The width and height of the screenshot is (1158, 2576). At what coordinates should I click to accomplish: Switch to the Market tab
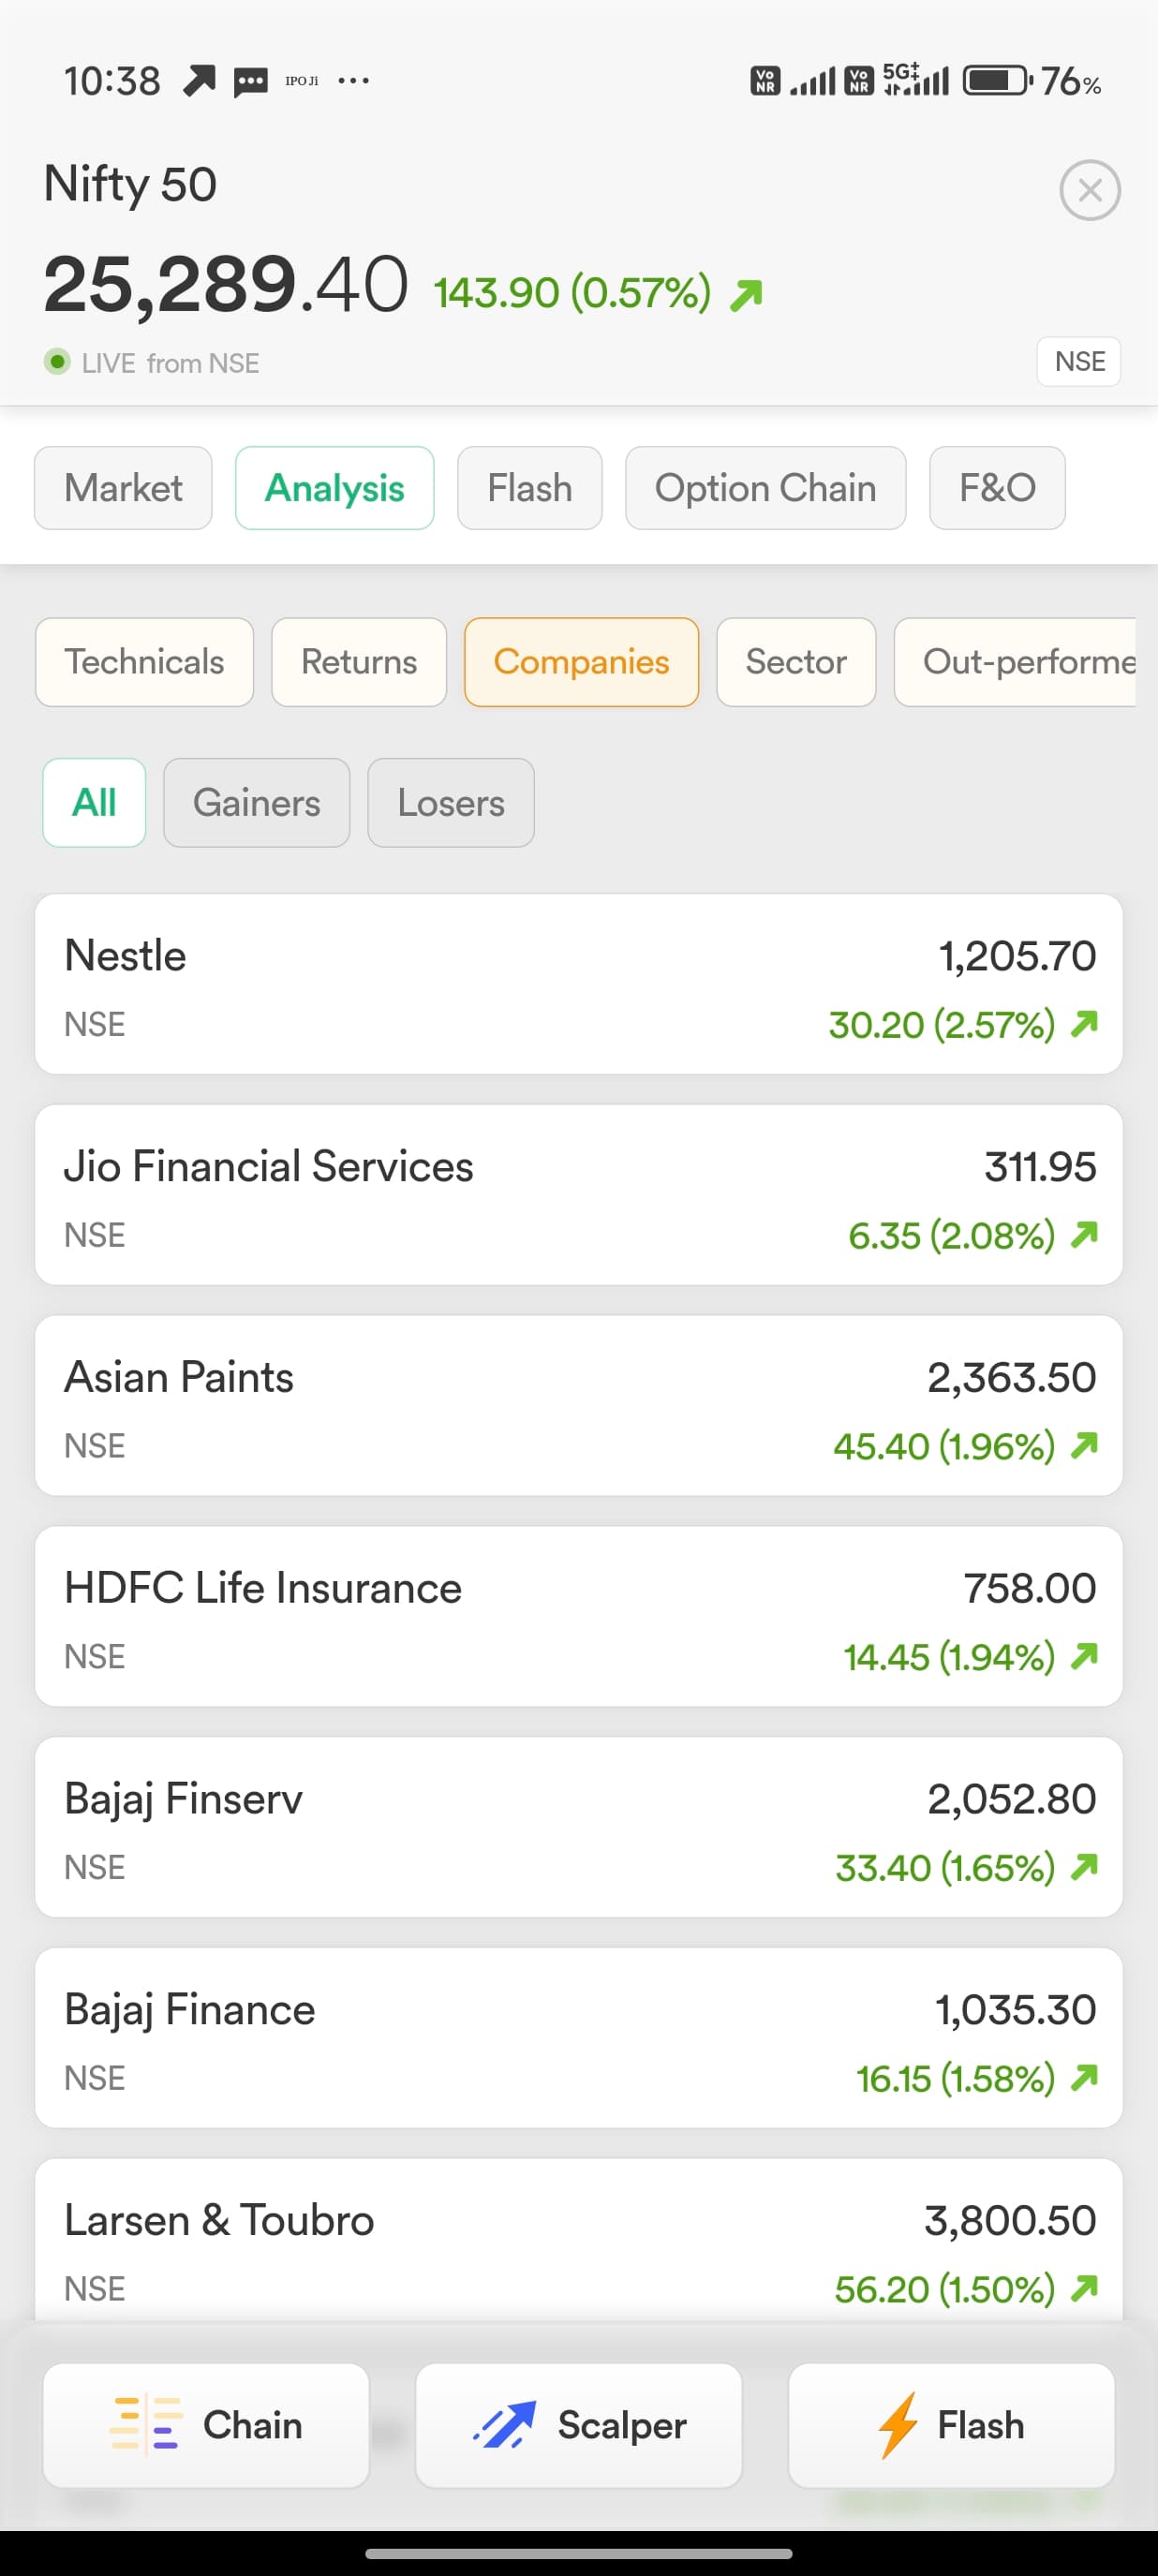(x=123, y=488)
